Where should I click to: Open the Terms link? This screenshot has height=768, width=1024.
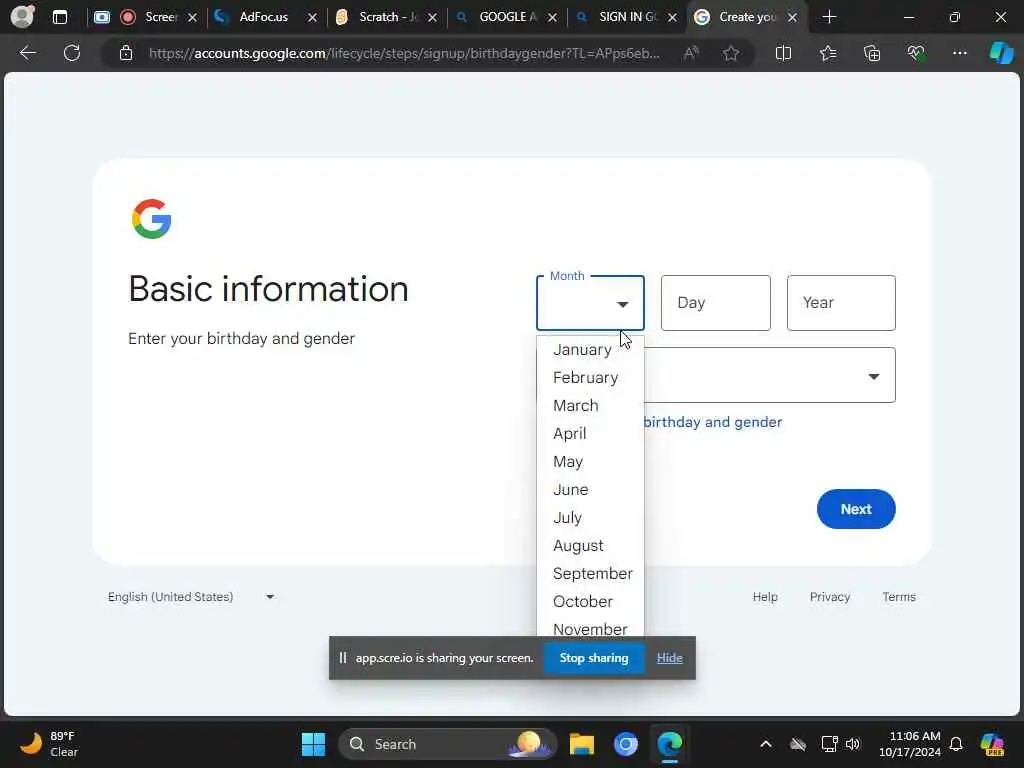(899, 597)
